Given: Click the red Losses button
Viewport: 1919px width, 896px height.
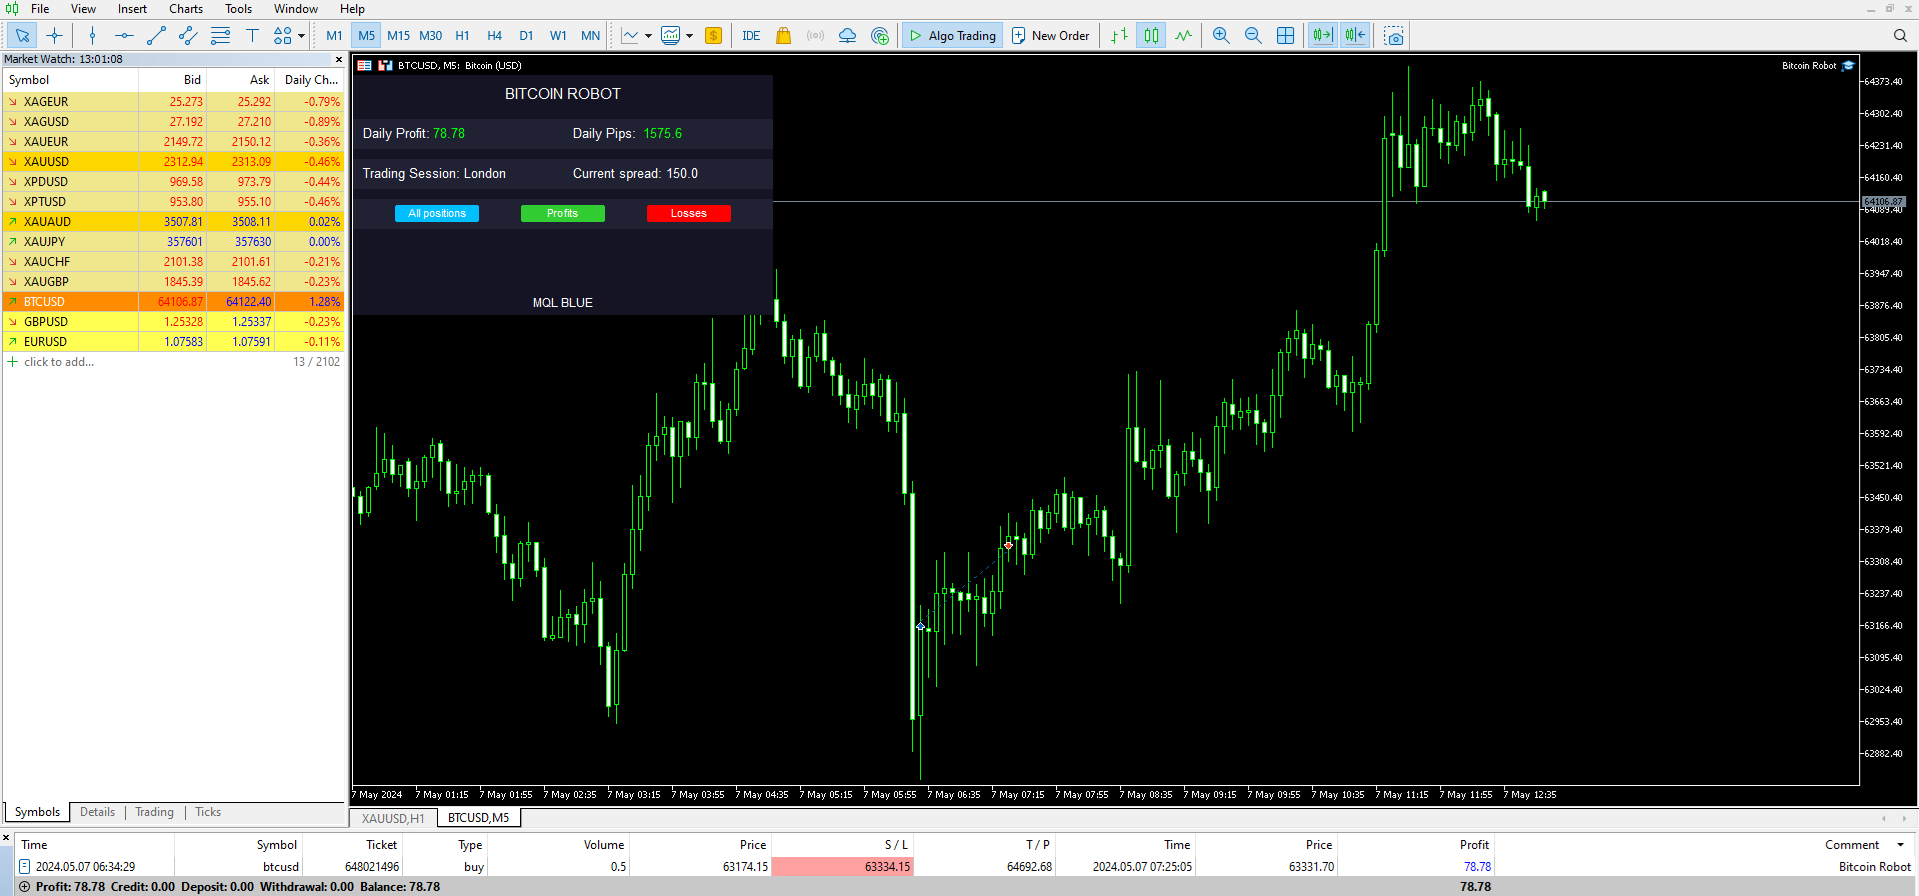Looking at the screenshot, I should [x=688, y=213].
